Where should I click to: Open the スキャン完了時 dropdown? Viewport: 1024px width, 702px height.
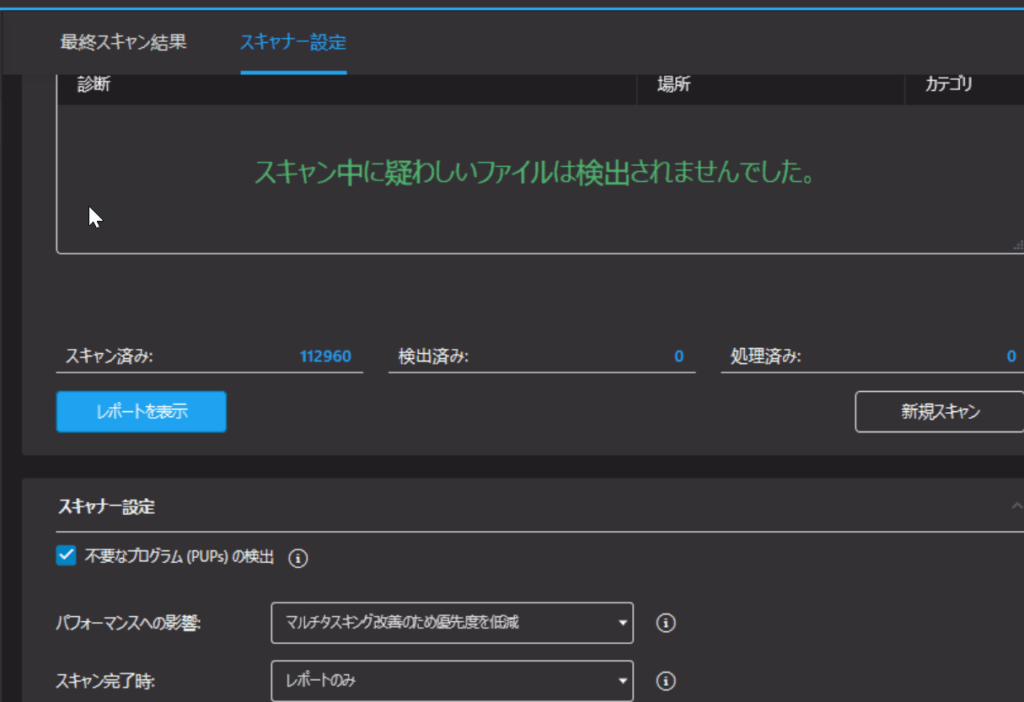click(x=452, y=681)
